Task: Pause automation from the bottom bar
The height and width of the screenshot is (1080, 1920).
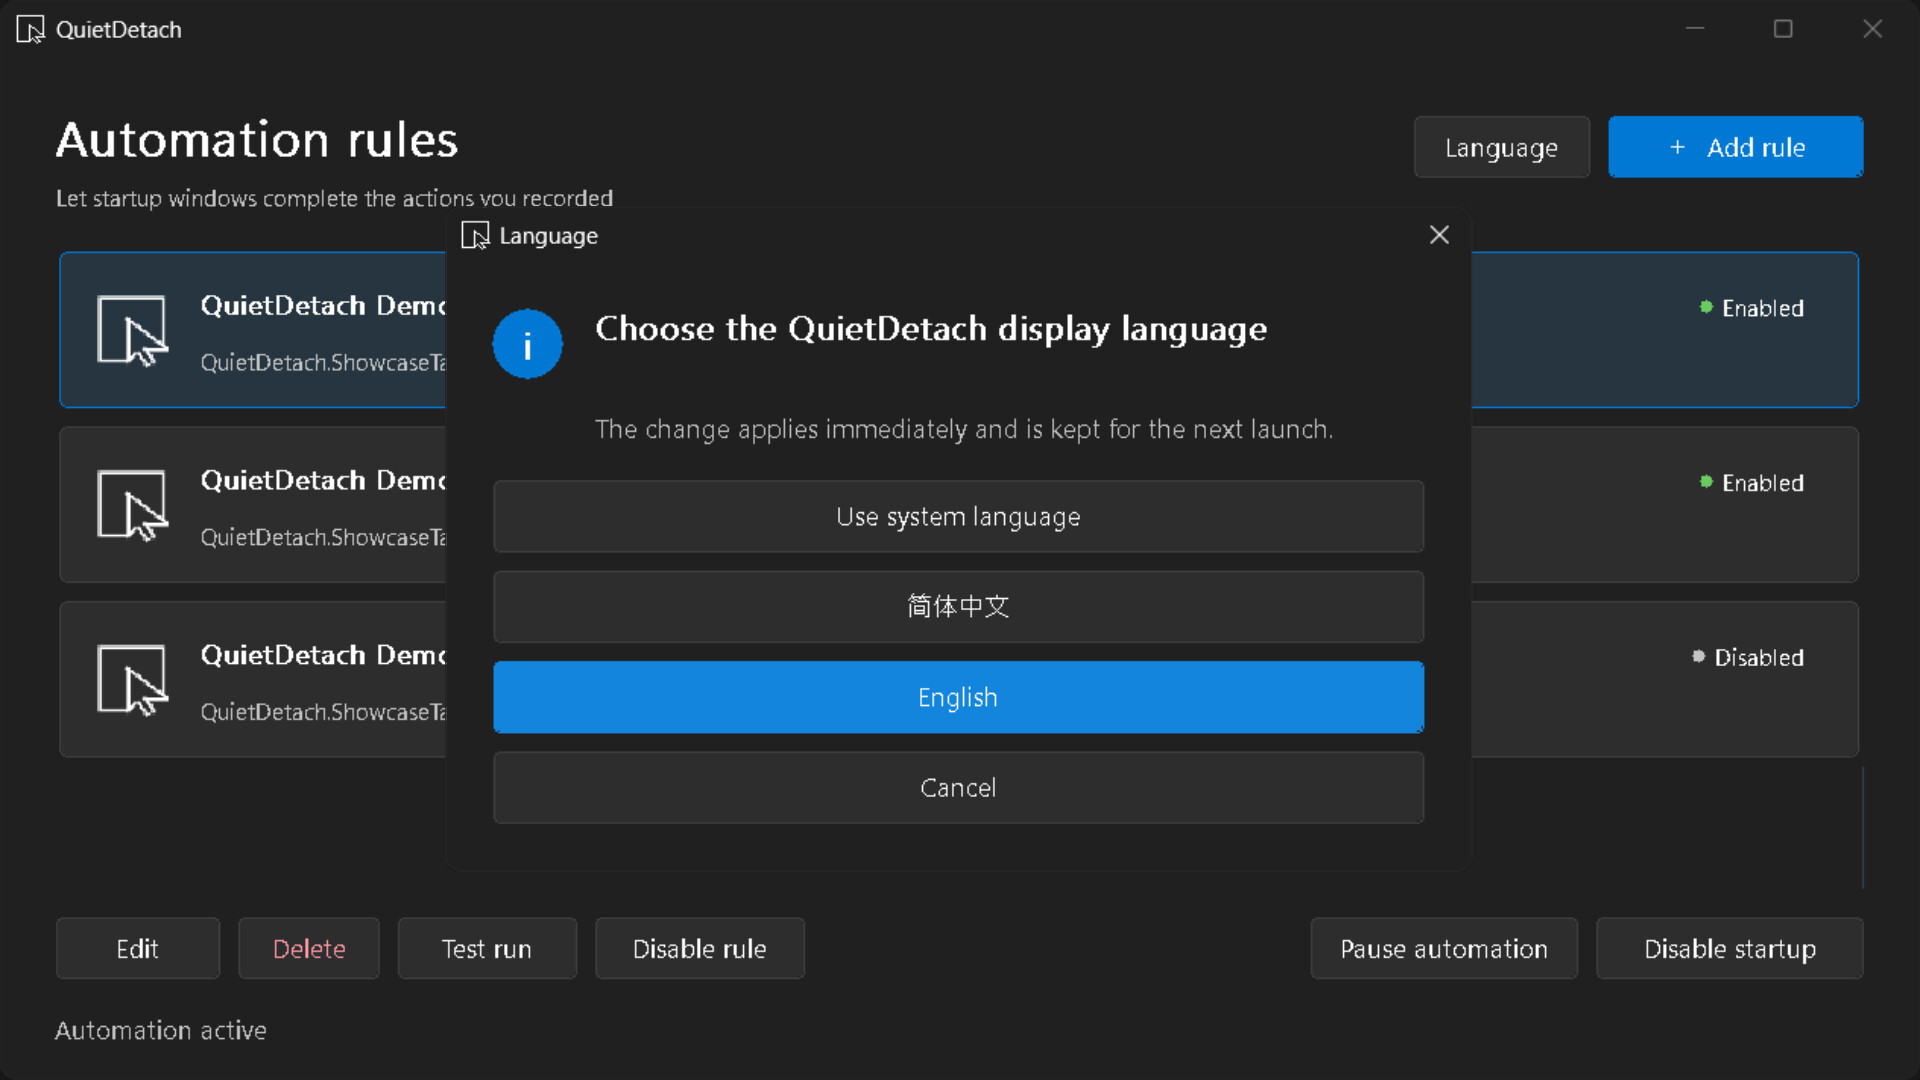Action: [x=1444, y=948]
